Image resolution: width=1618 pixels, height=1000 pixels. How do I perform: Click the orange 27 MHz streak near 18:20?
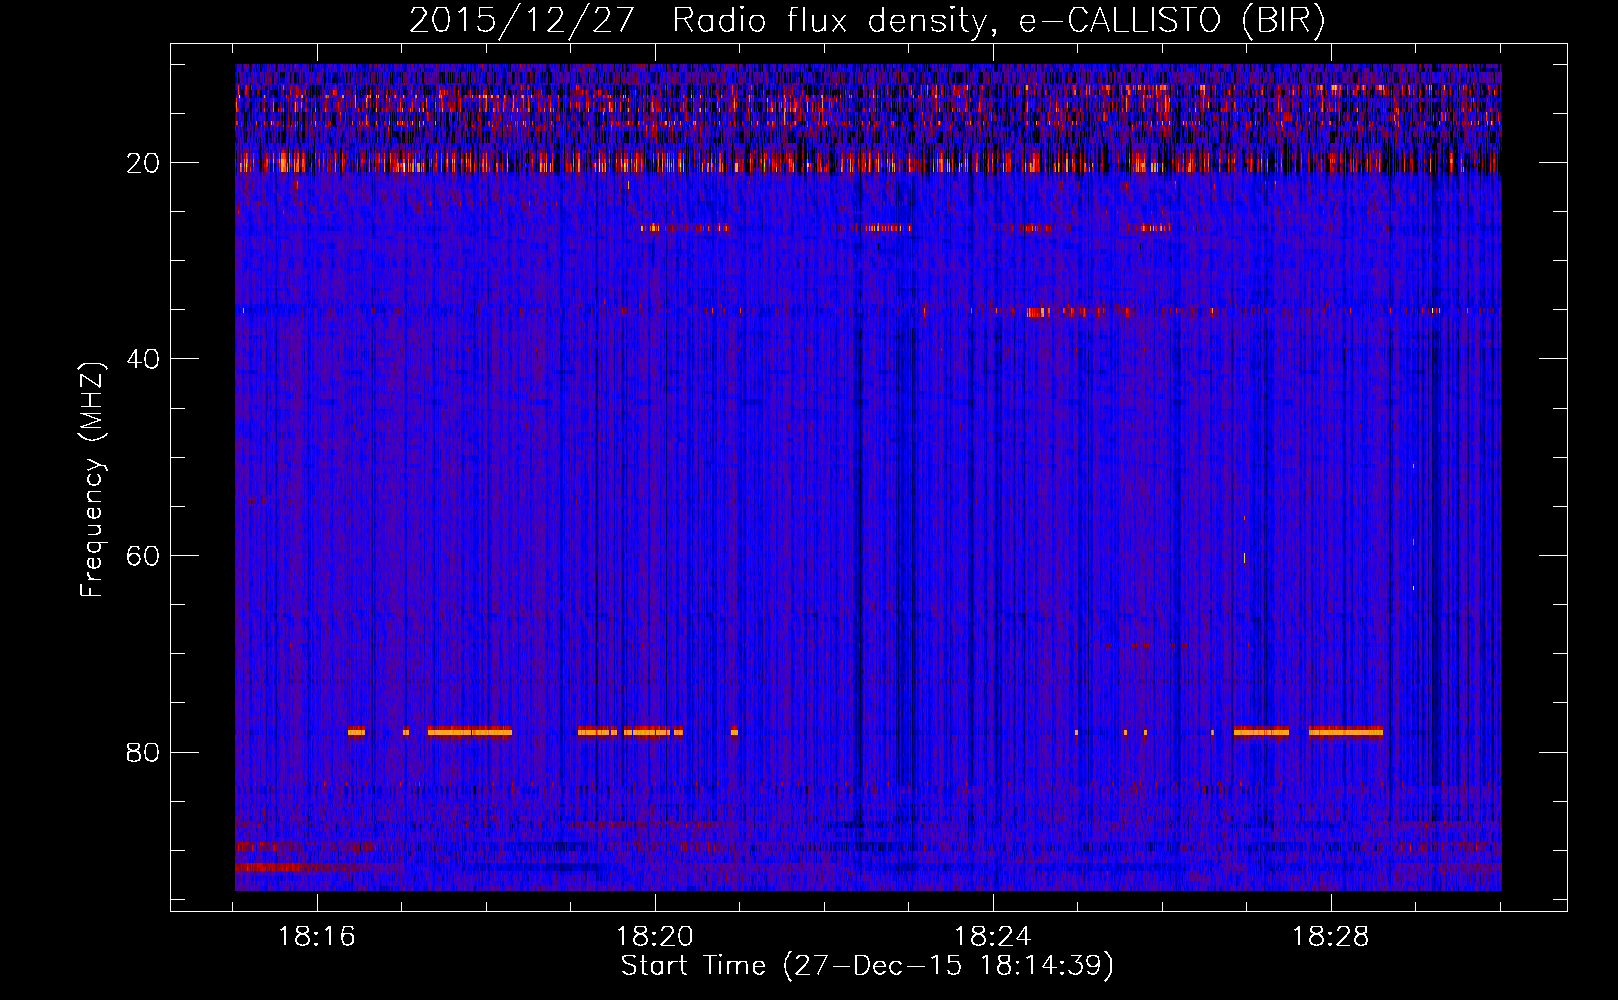click(x=685, y=228)
